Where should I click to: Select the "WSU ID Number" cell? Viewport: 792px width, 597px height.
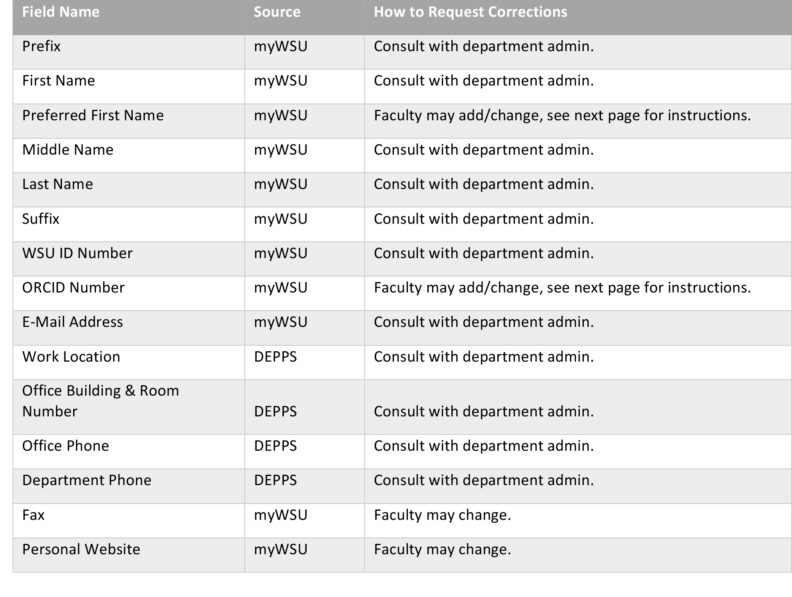click(x=77, y=253)
